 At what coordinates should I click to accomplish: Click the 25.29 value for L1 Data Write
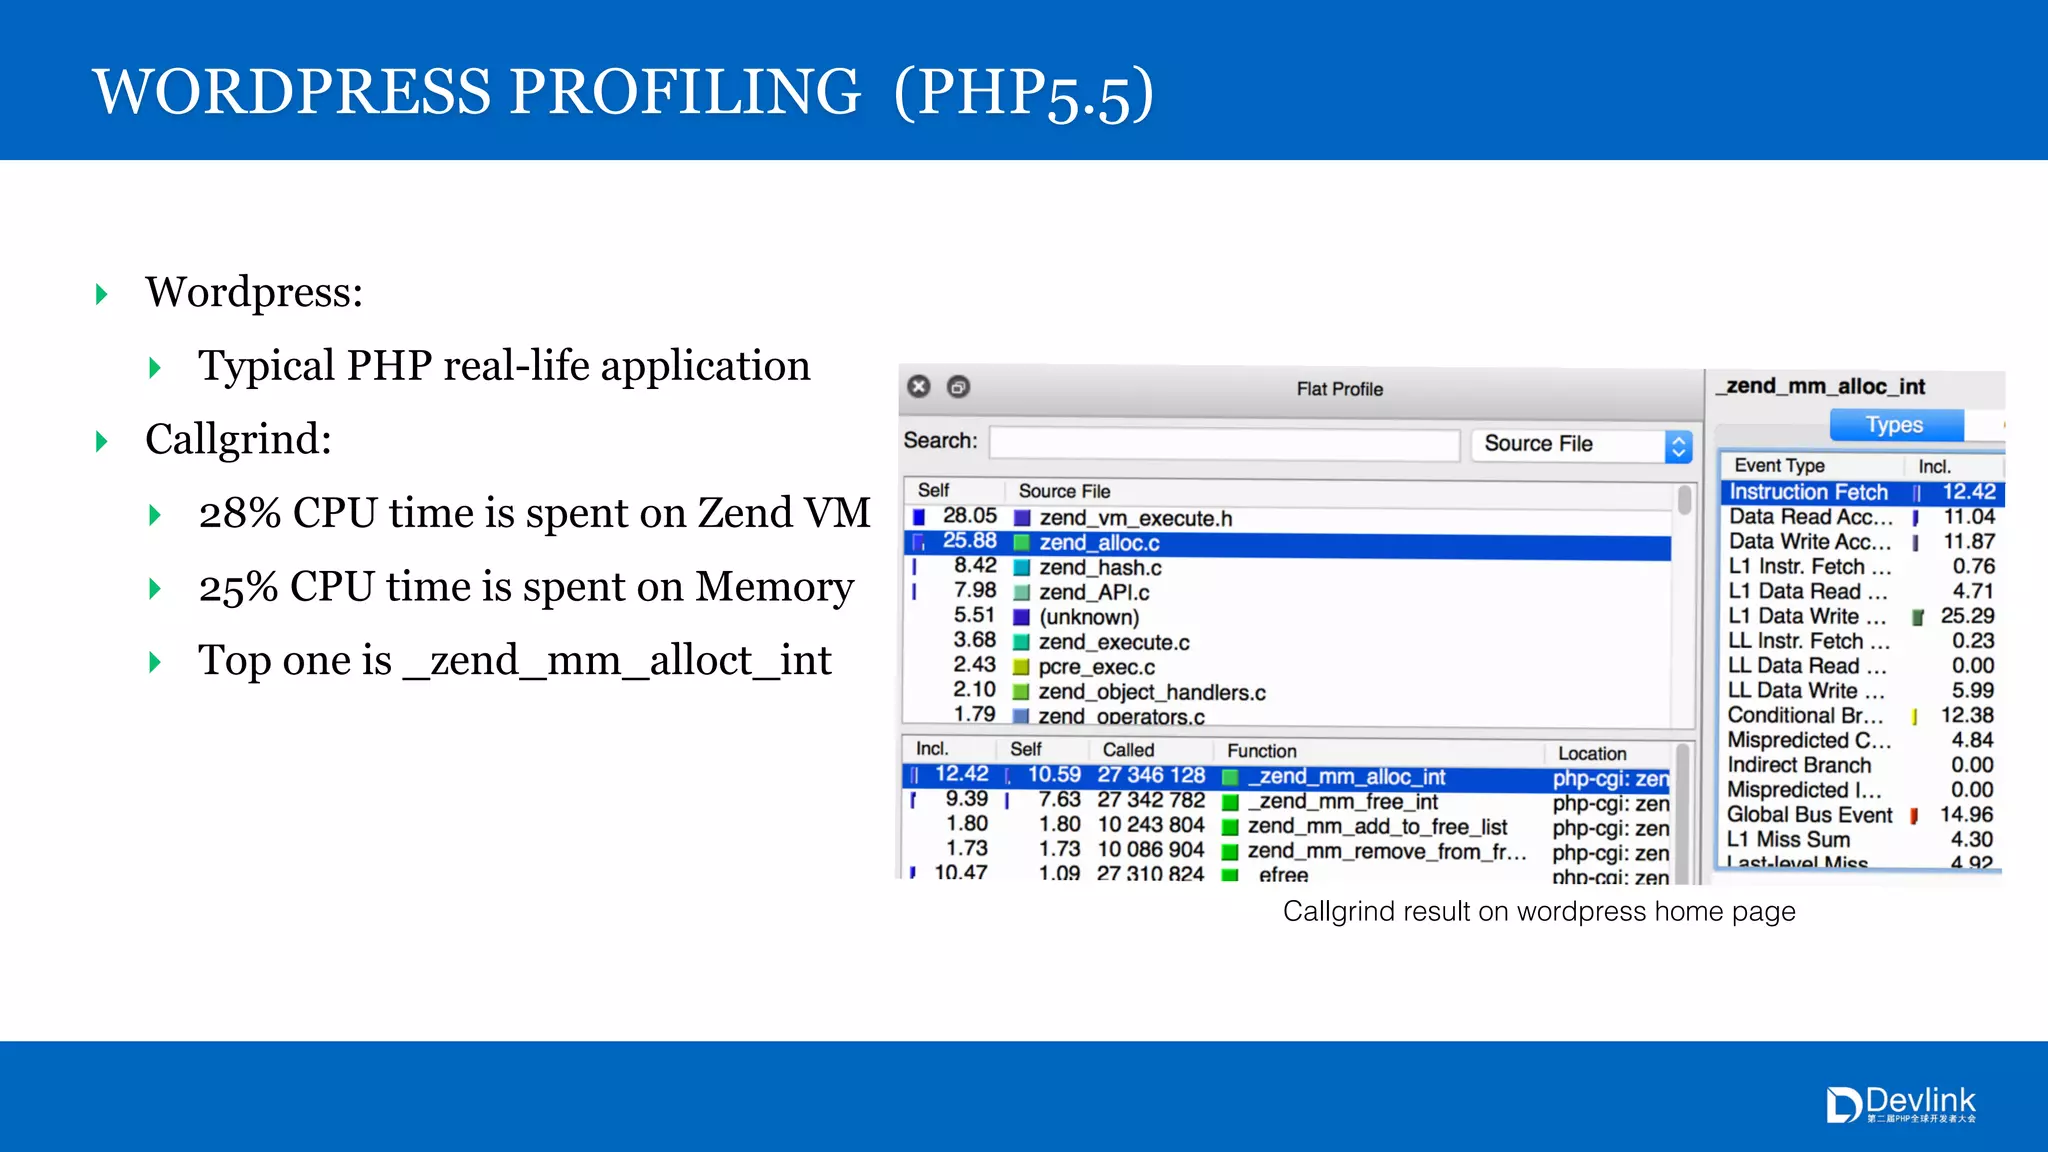coord(1967,616)
